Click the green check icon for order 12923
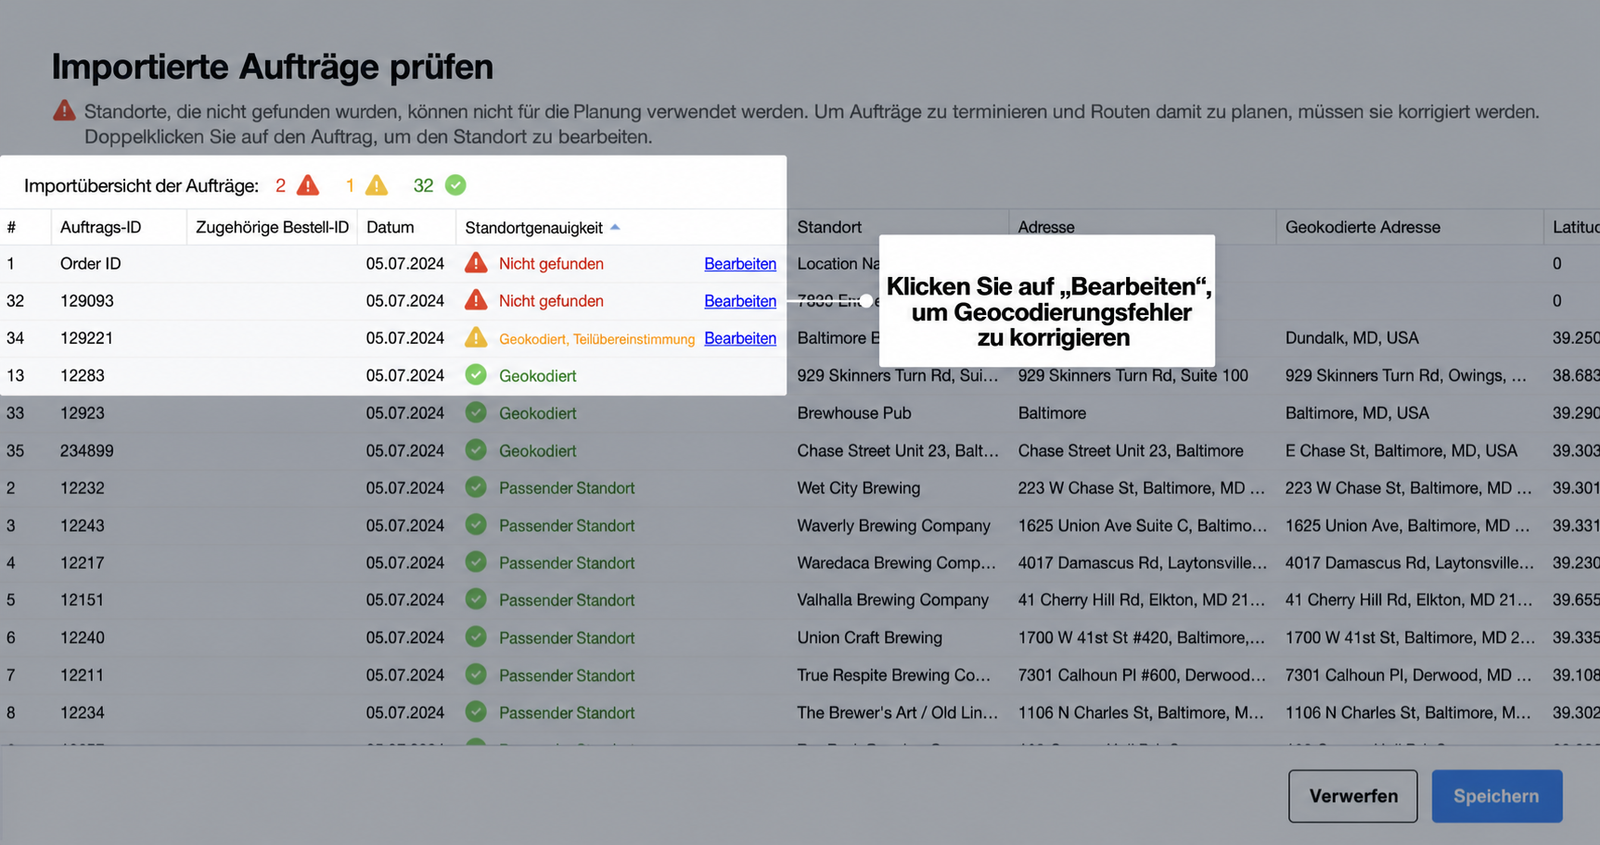This screenshot has width=1600, height=845. pos(476,412)
